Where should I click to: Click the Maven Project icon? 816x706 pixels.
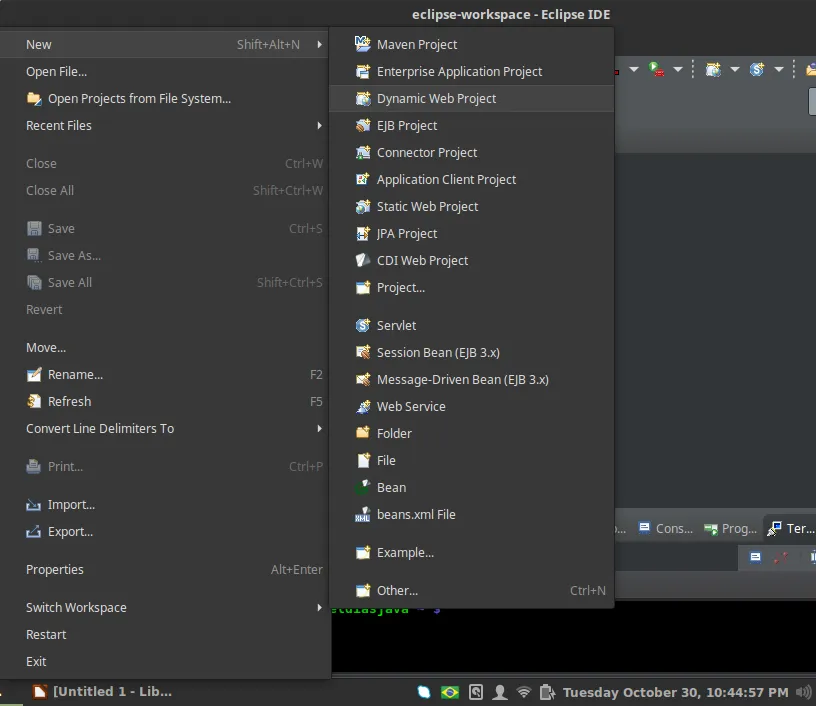(x=362, y=44)
